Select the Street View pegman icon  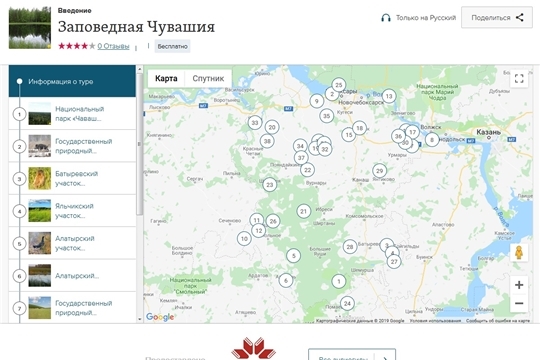[519, 253]
